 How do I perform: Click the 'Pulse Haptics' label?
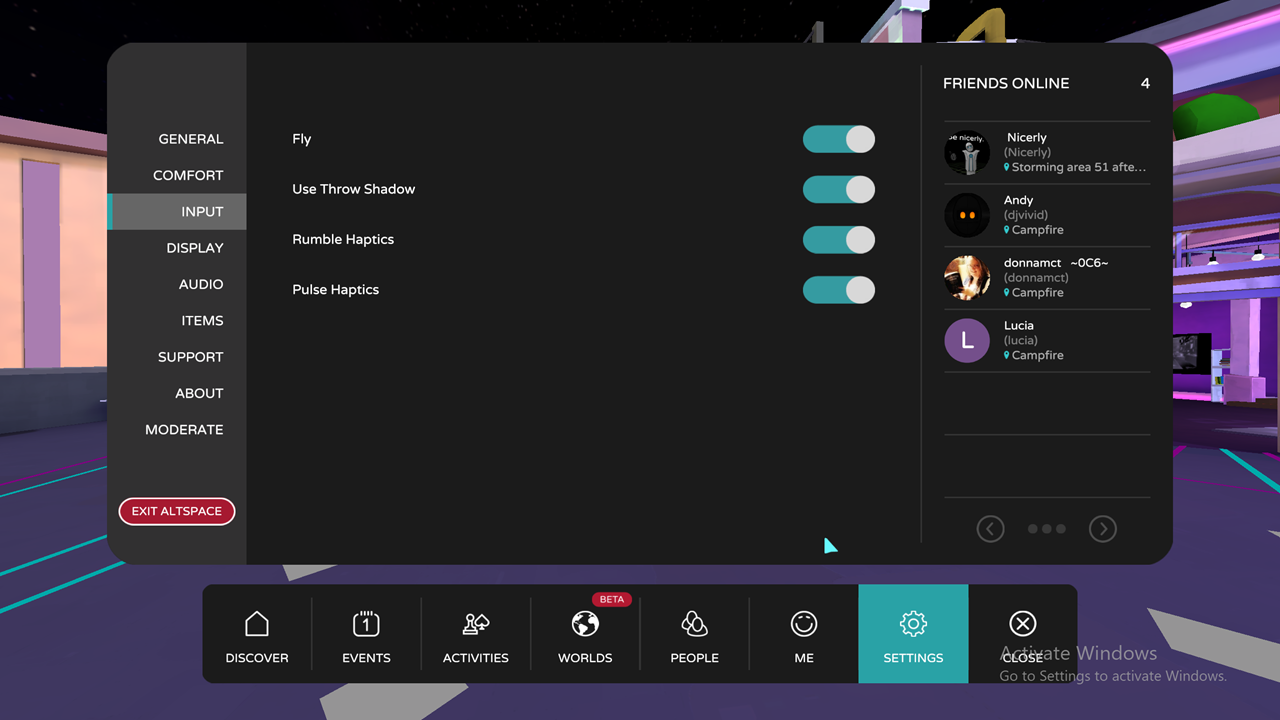335,290
